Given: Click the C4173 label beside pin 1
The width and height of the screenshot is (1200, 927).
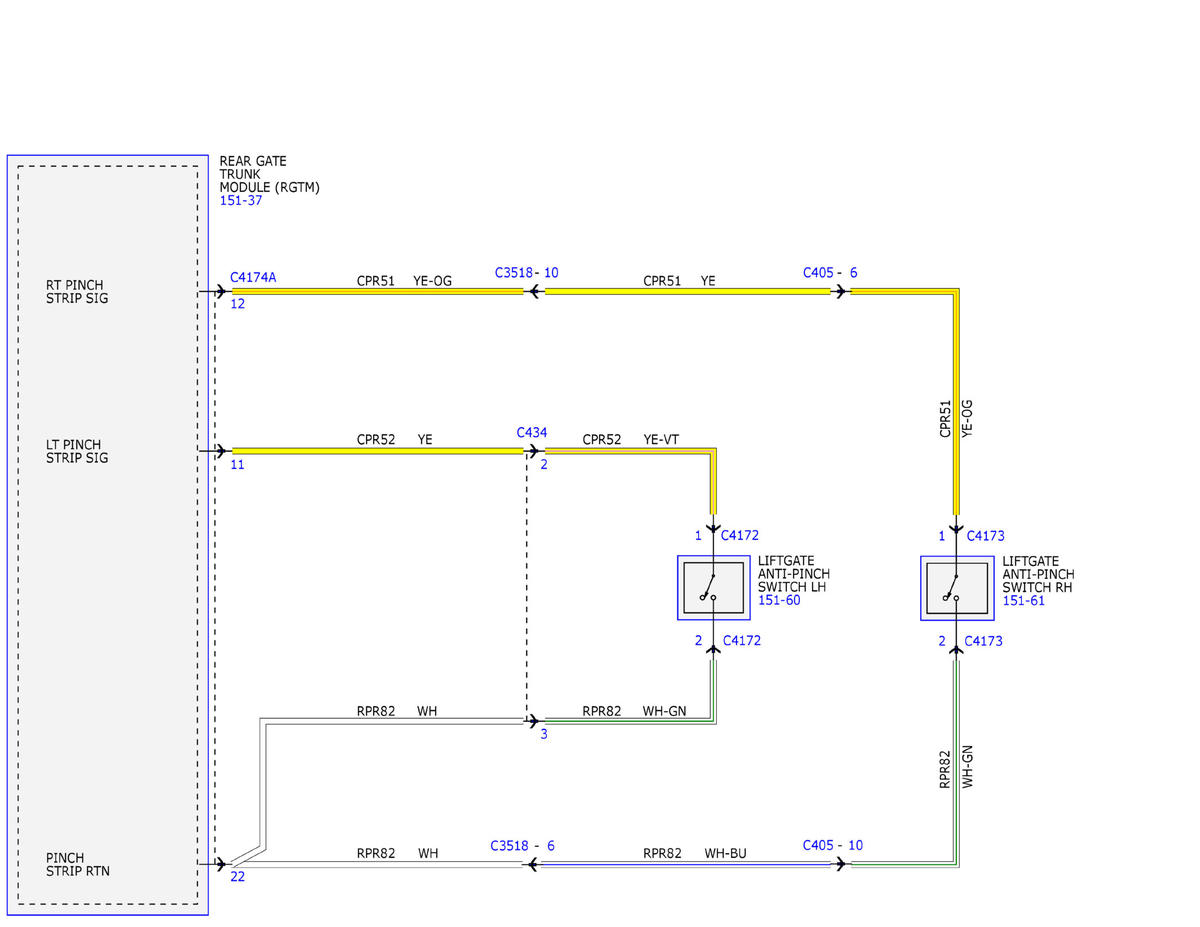Looking at the screenshot, I should tap(985, 536).
